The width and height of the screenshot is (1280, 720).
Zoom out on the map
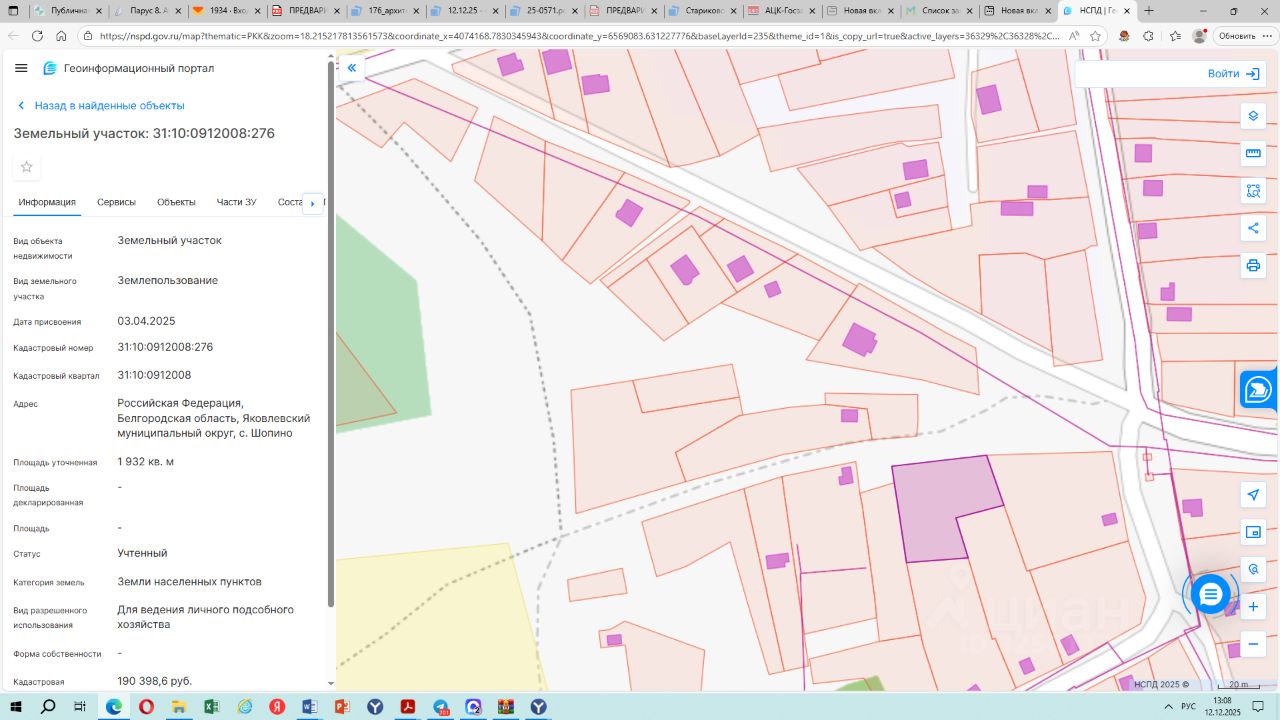coord(1253,644)
